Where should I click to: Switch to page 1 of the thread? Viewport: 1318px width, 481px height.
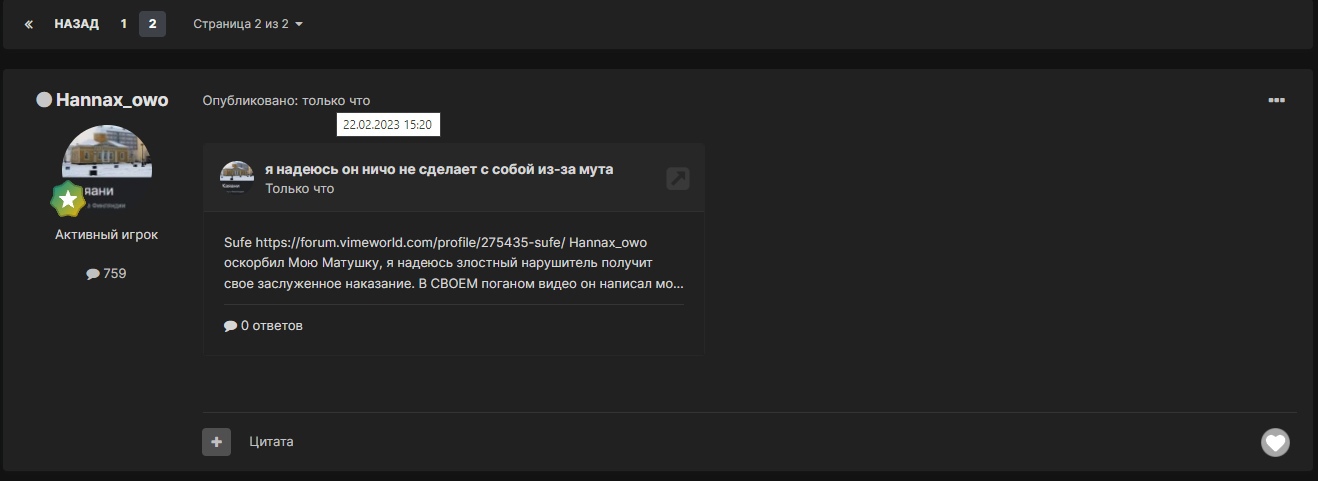tap(124, 24)
